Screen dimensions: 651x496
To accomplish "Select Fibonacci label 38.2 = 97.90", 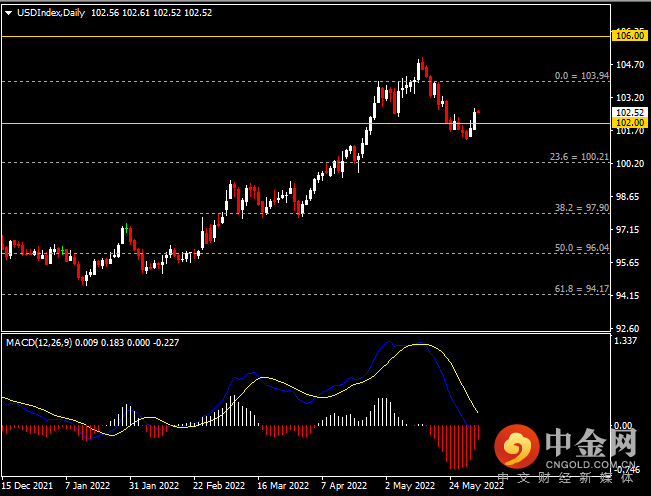I will (x=582, y=208).
